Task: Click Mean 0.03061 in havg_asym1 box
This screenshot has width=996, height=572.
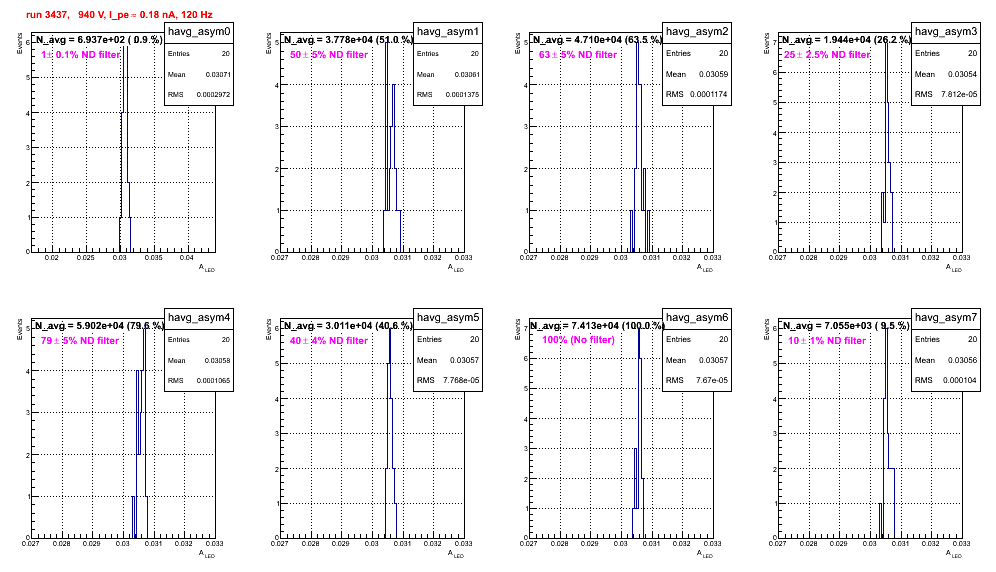Action: pyautogui.click(x=448, y=74)
